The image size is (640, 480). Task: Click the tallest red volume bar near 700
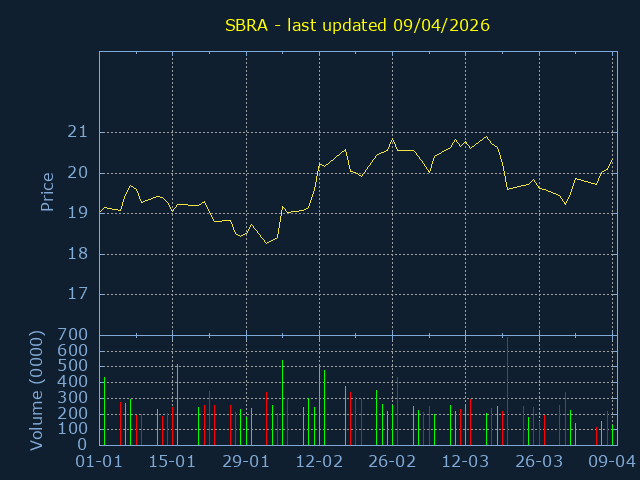pos(507,391)
